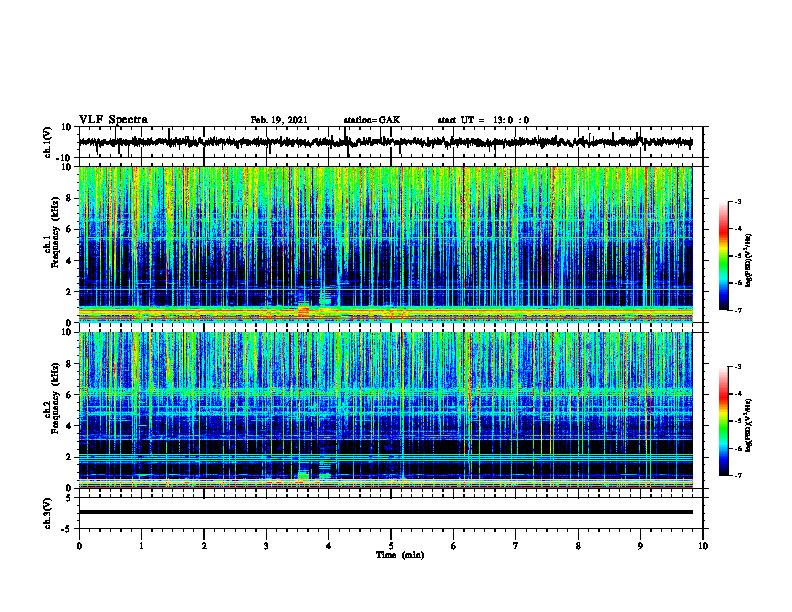792x612 pixels.
Task: Click the '4' tick on the time axis
Action: pos(329,546)
